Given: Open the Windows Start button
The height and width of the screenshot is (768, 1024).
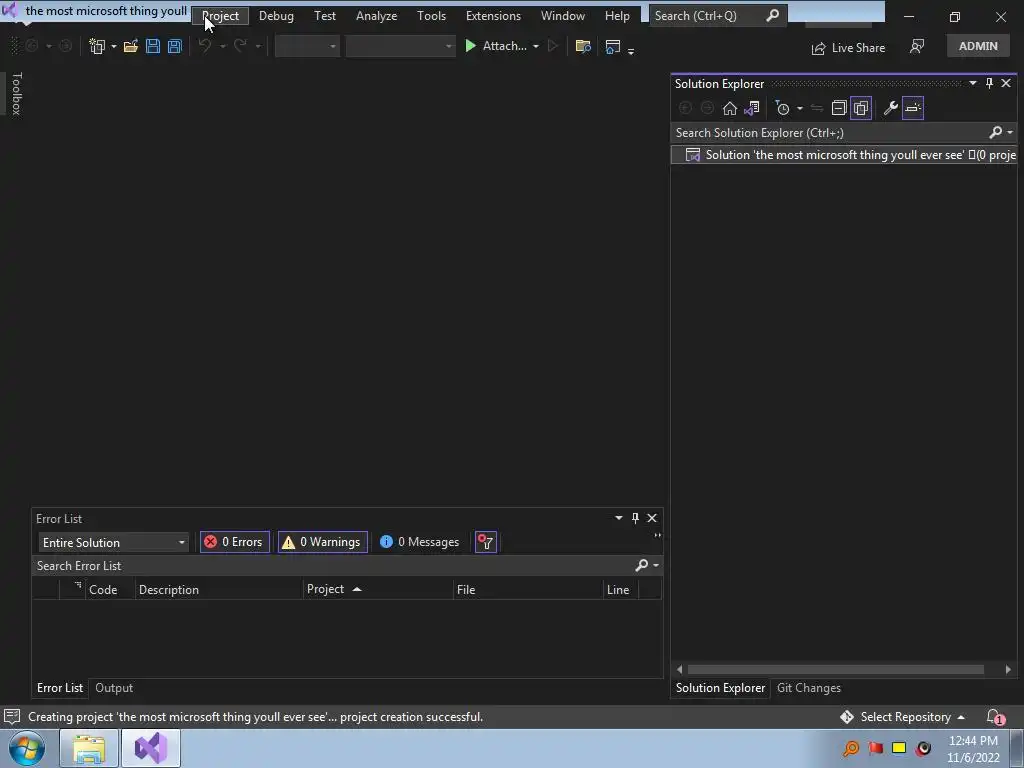Looking at the screenshot, I should (26, 748).
